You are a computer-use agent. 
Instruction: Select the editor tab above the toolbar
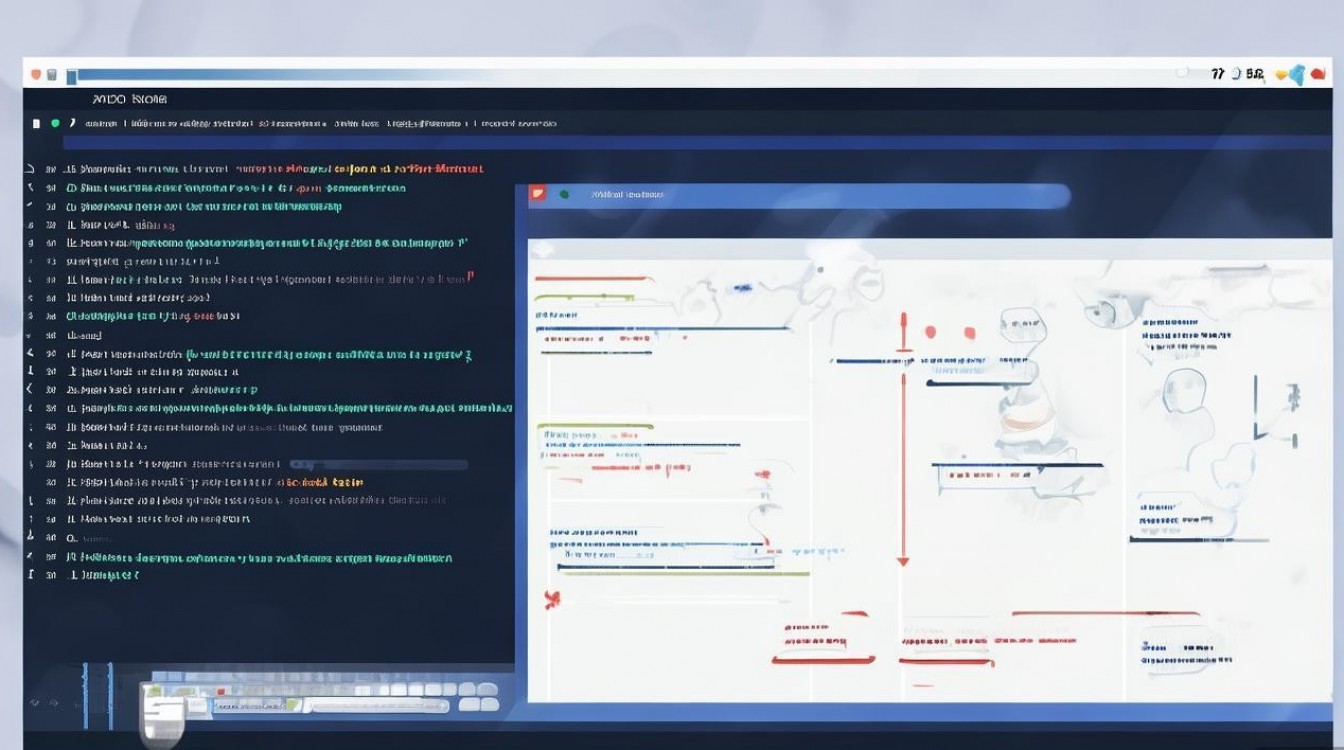[129, 99]
